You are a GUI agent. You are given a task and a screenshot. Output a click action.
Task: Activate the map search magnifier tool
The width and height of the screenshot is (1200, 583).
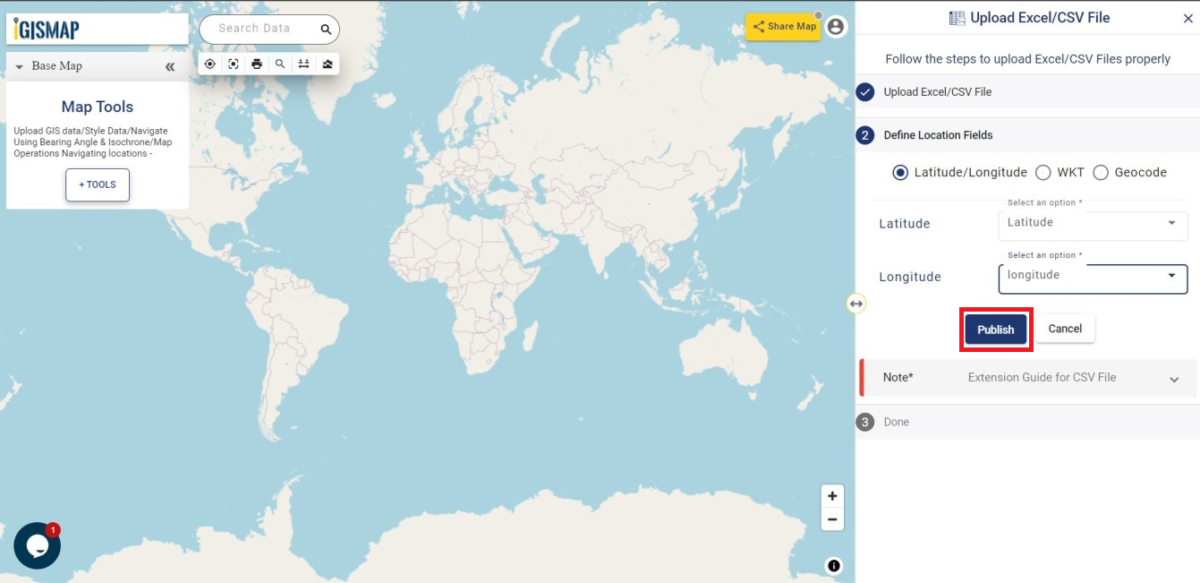[280, 63]
